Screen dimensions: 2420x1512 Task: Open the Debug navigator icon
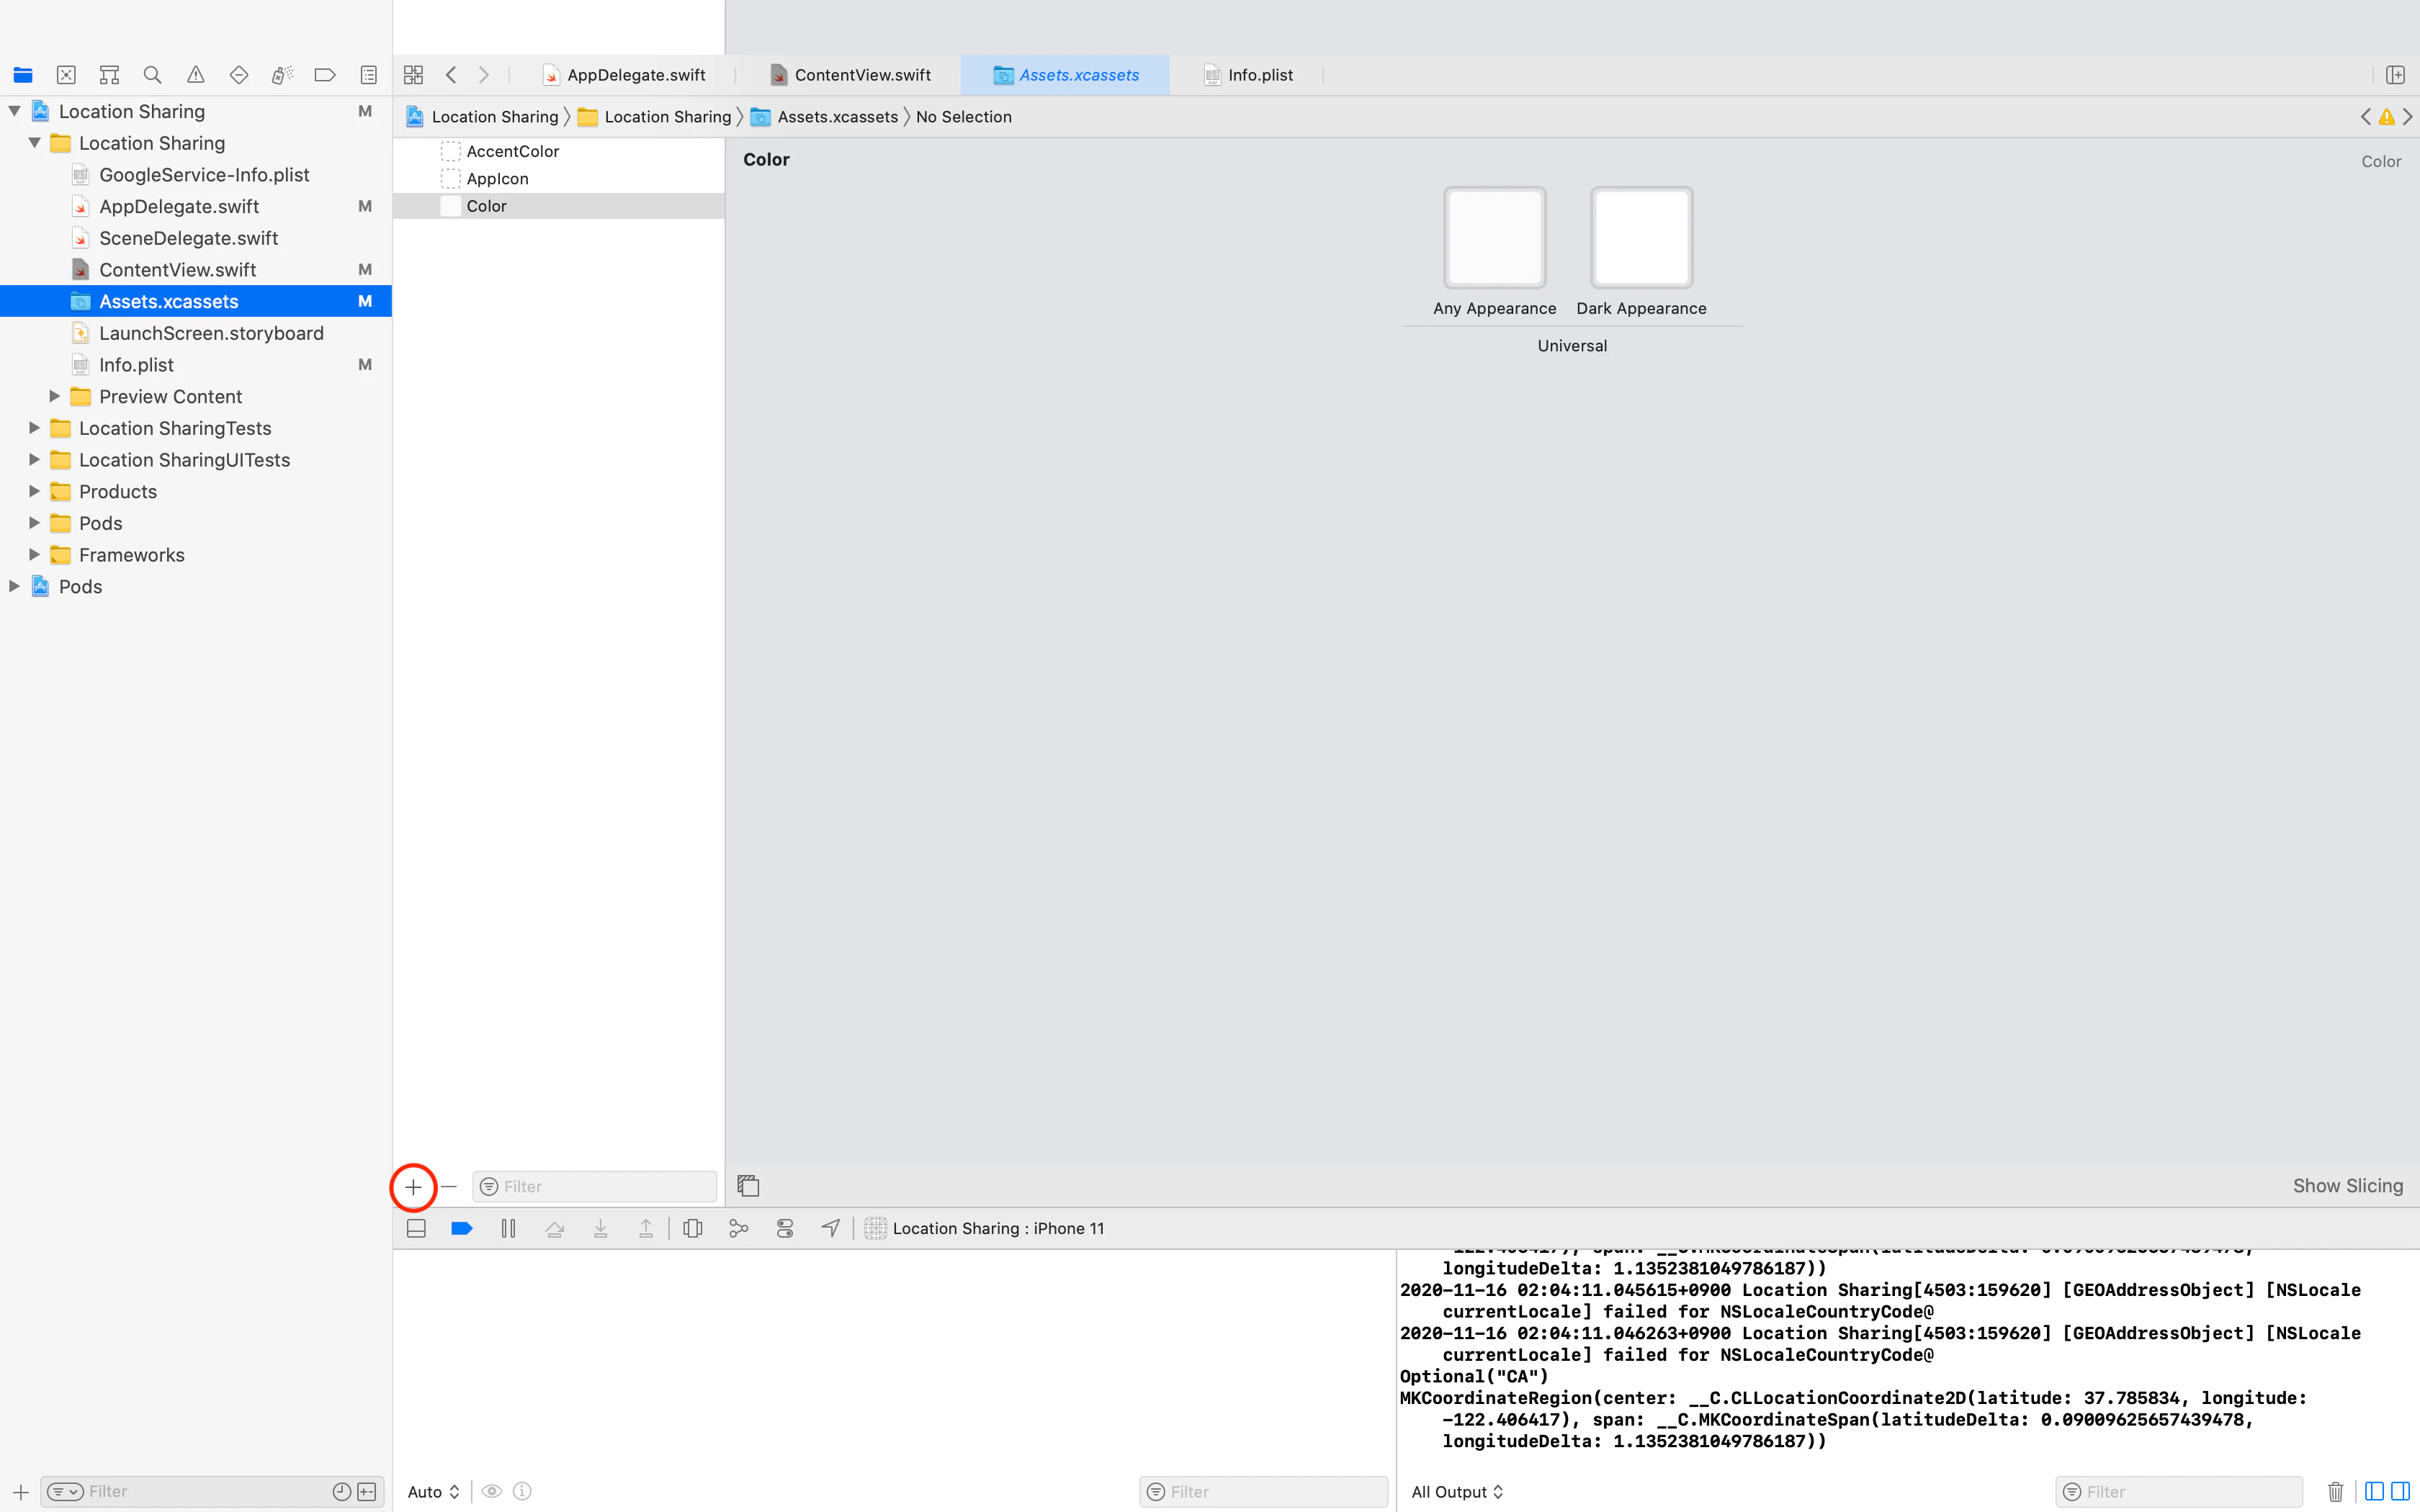282,75
